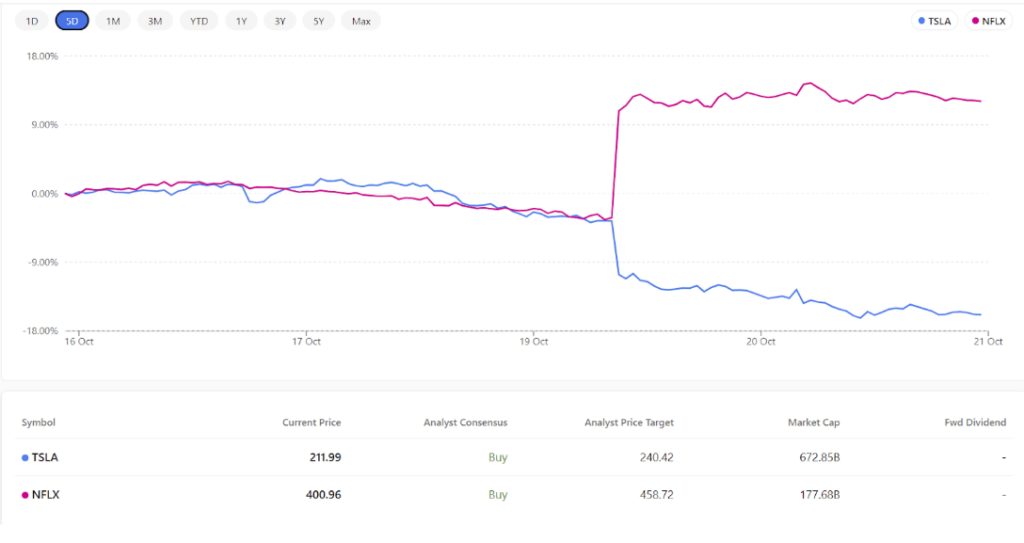The height and width of the screenshot is (543, 1024).
Task: Click the Analyst Price Target header
Action: pos(629,422)
